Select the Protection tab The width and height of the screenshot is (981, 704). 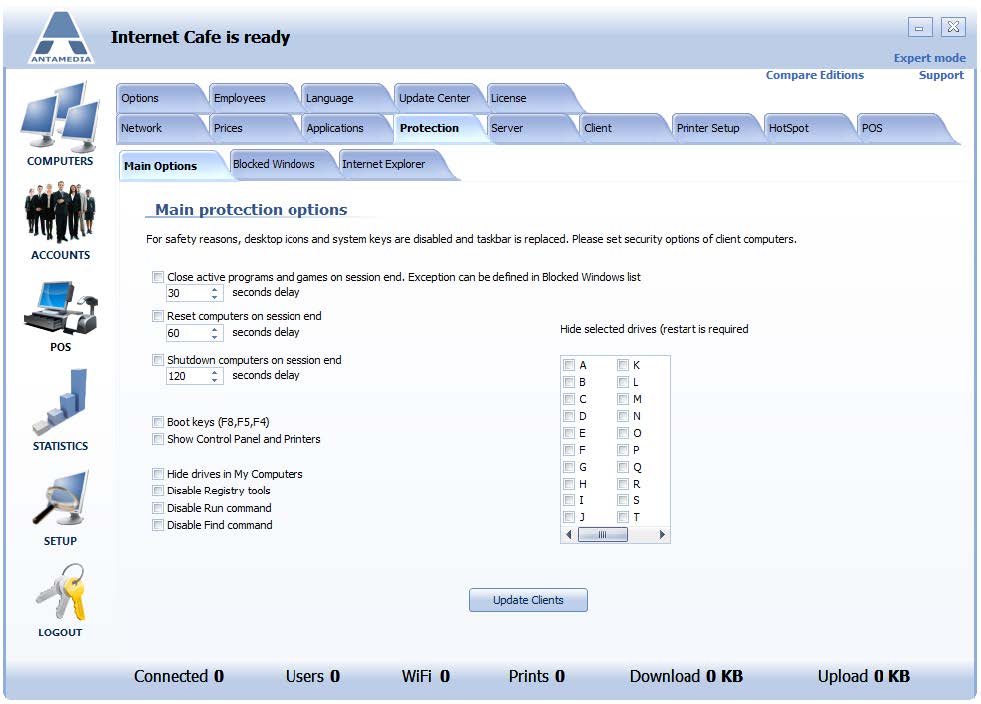437,128
